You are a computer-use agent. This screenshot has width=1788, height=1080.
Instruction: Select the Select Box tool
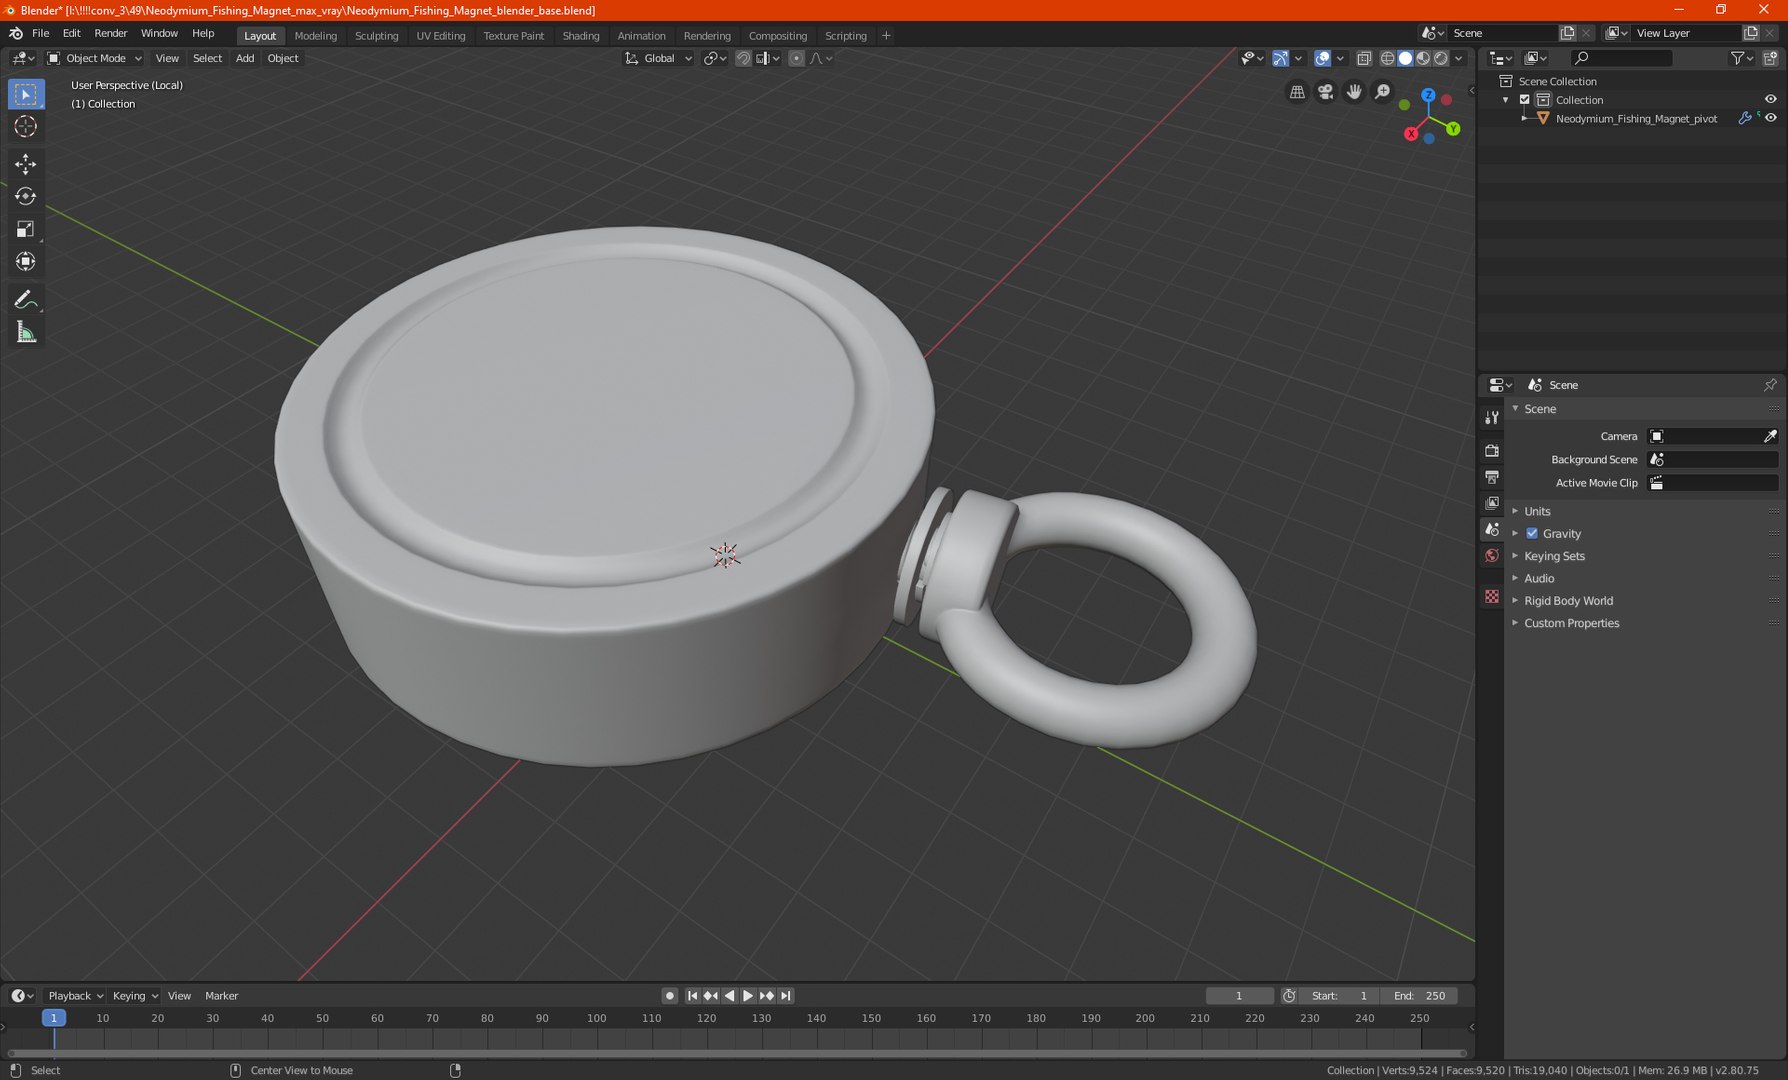[x=26, y=94]
